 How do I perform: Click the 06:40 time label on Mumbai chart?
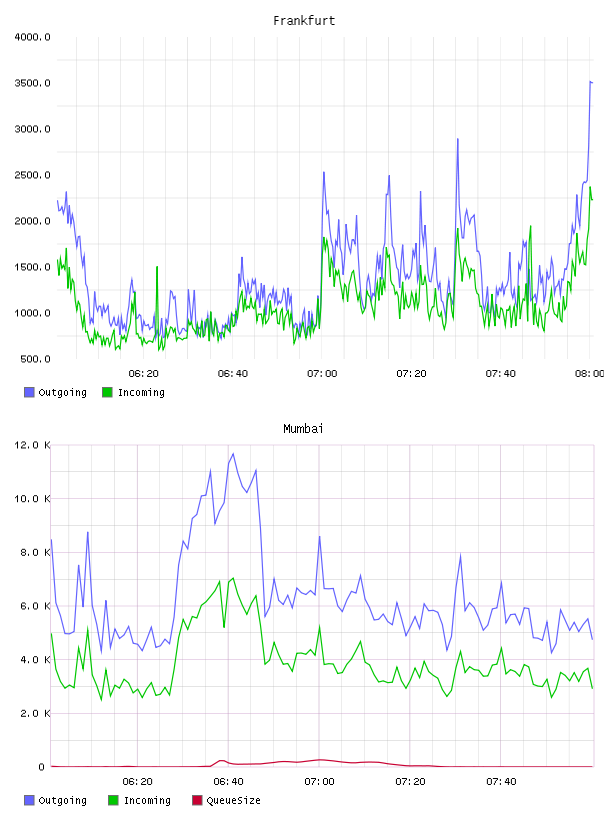(x=229, y=782)
